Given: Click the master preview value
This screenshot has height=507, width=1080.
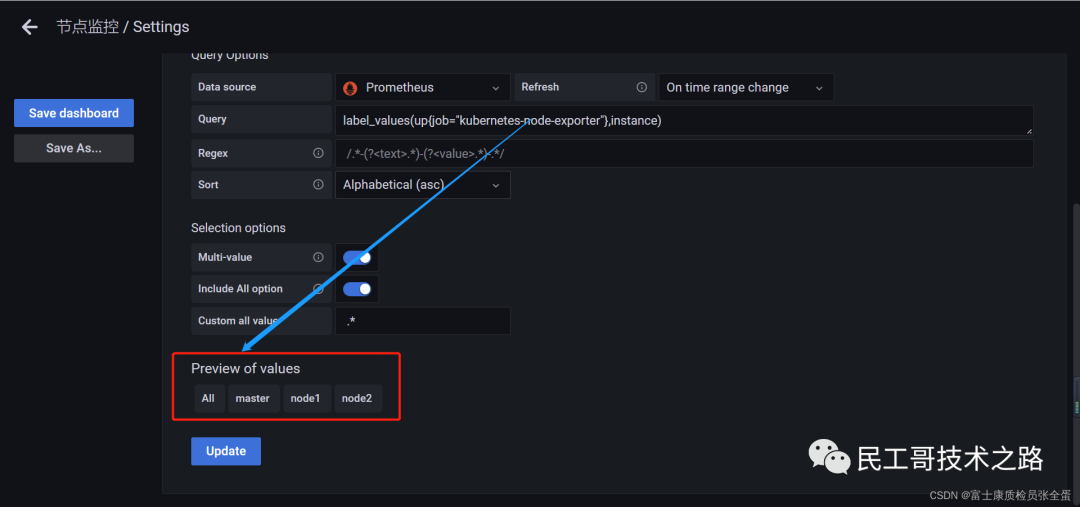Looking at the screenshot, I should tap(253, 398).
